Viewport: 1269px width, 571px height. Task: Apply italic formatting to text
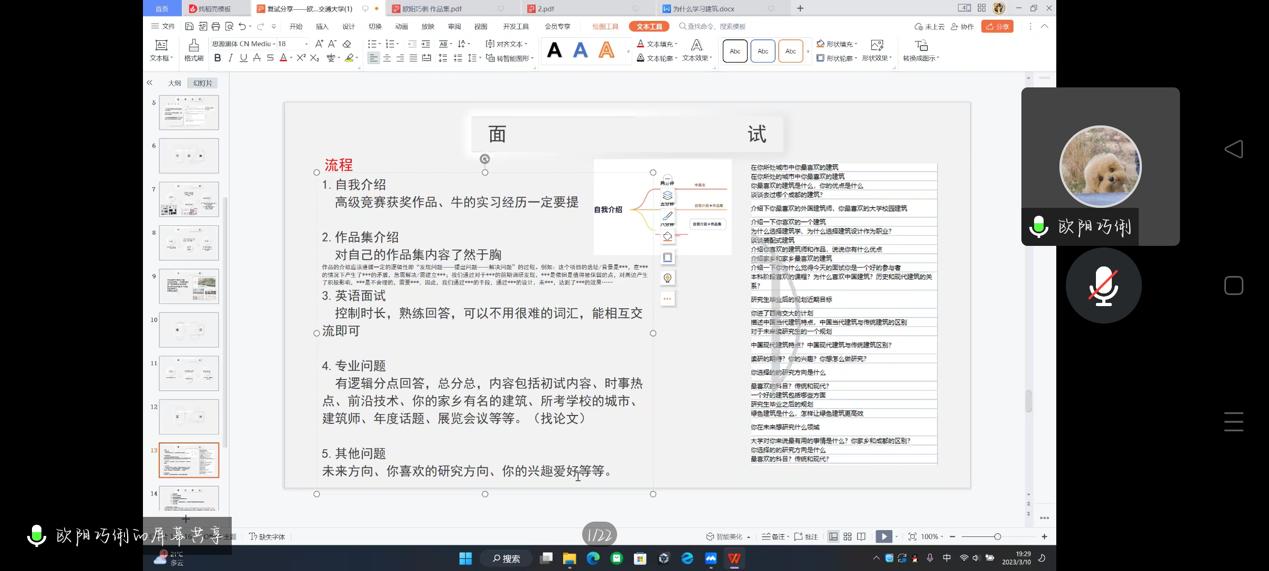click(x=230, y=58)
